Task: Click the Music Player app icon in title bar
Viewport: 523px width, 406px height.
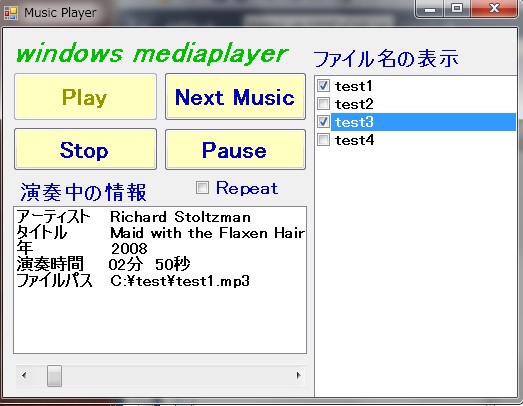Action: click(x=11, y=13)
